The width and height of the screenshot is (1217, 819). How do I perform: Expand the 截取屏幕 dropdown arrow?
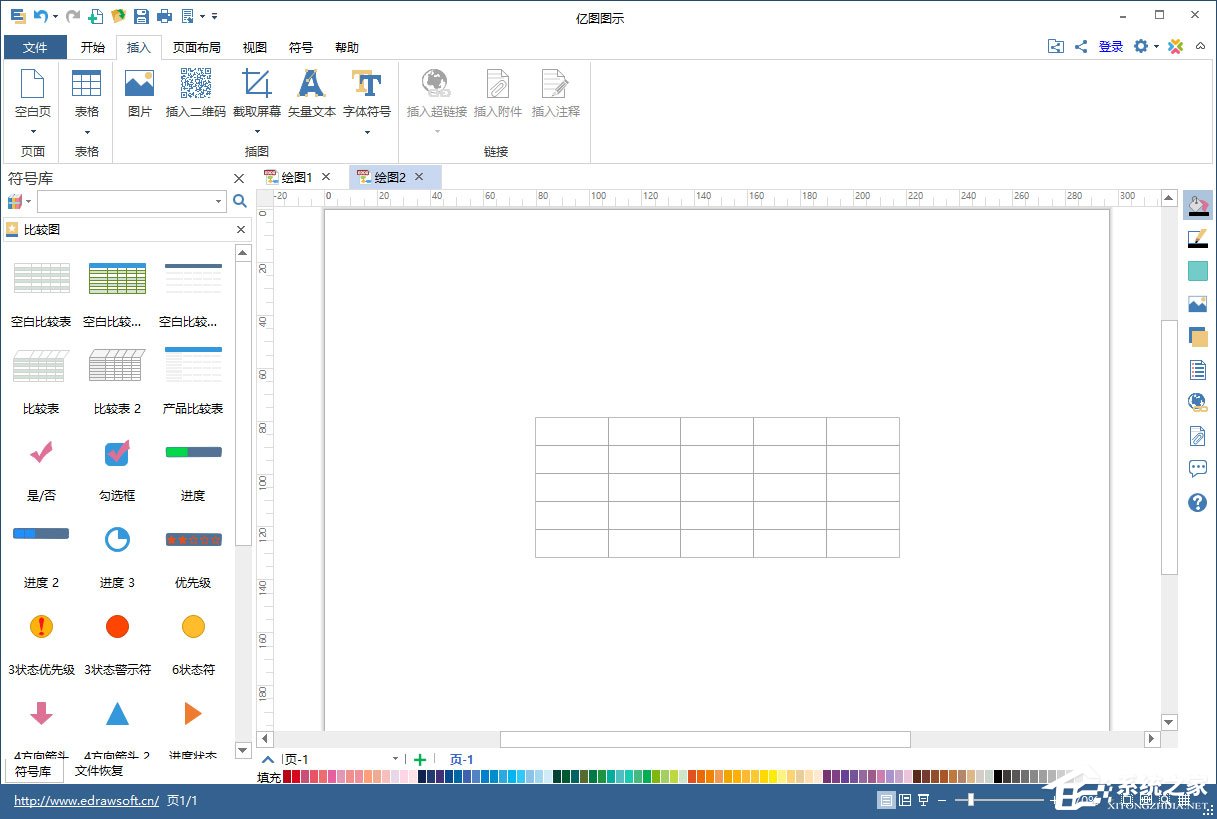(x=257, y=132)
